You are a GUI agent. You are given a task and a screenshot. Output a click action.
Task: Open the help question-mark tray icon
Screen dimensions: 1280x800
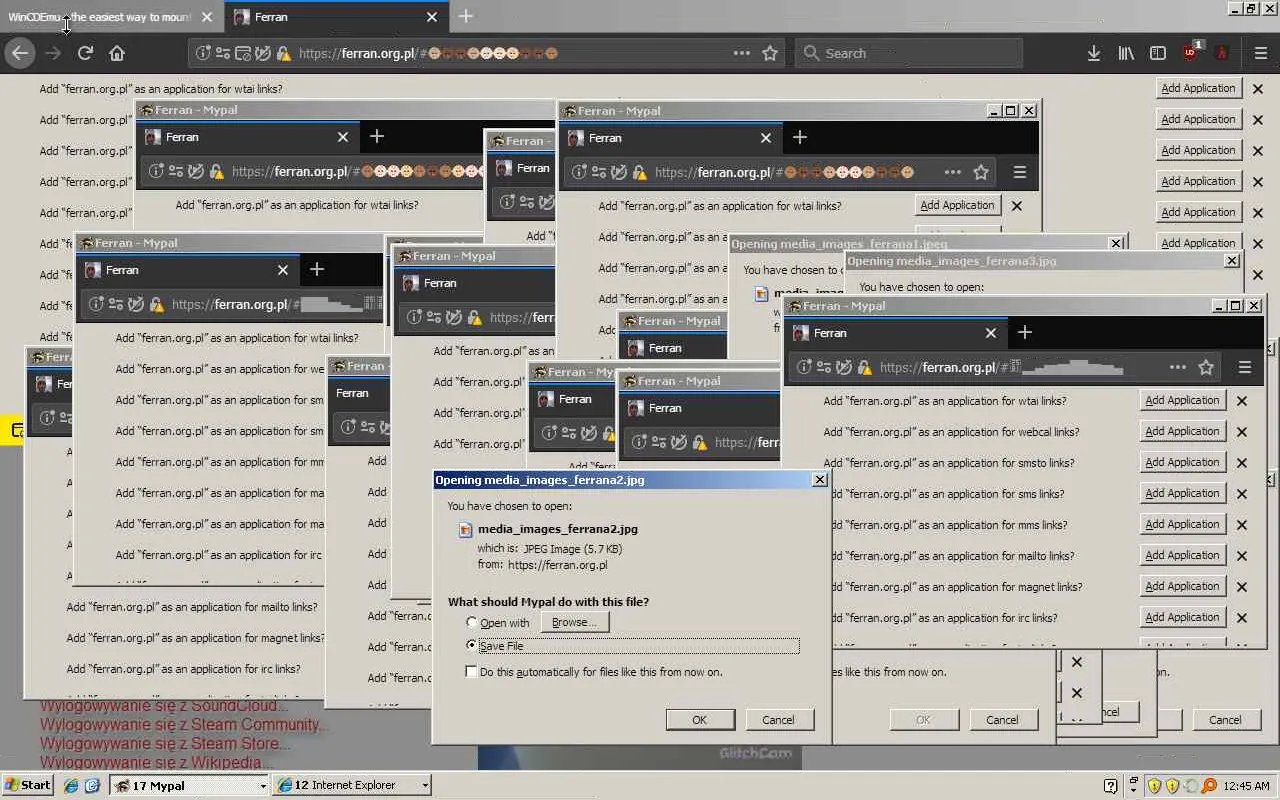pos(1110,785)
